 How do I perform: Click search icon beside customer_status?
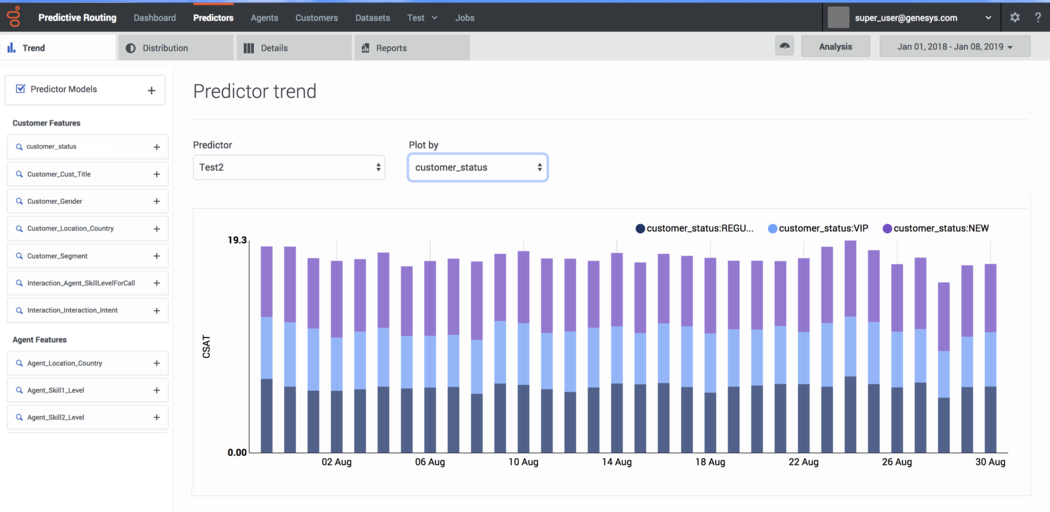[19, 147]
